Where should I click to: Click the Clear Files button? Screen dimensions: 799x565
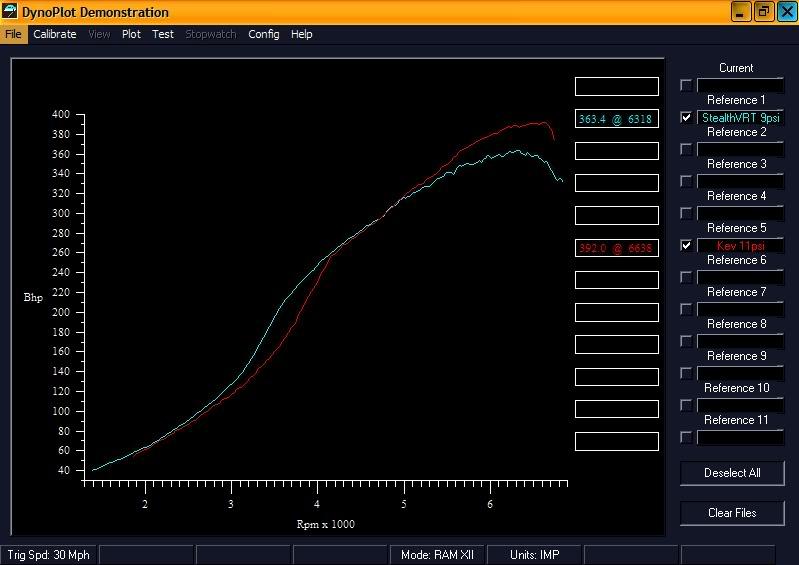click(732, 513)
